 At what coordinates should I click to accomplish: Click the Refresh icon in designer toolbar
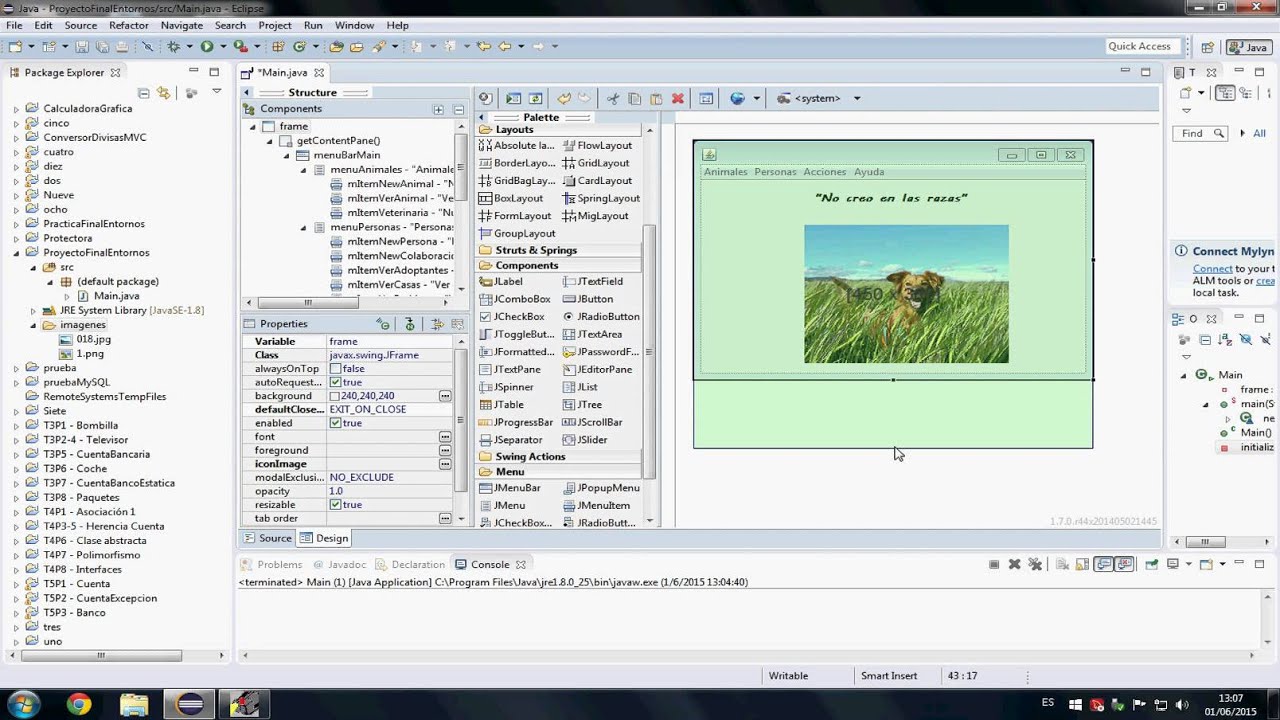(536, 98)
